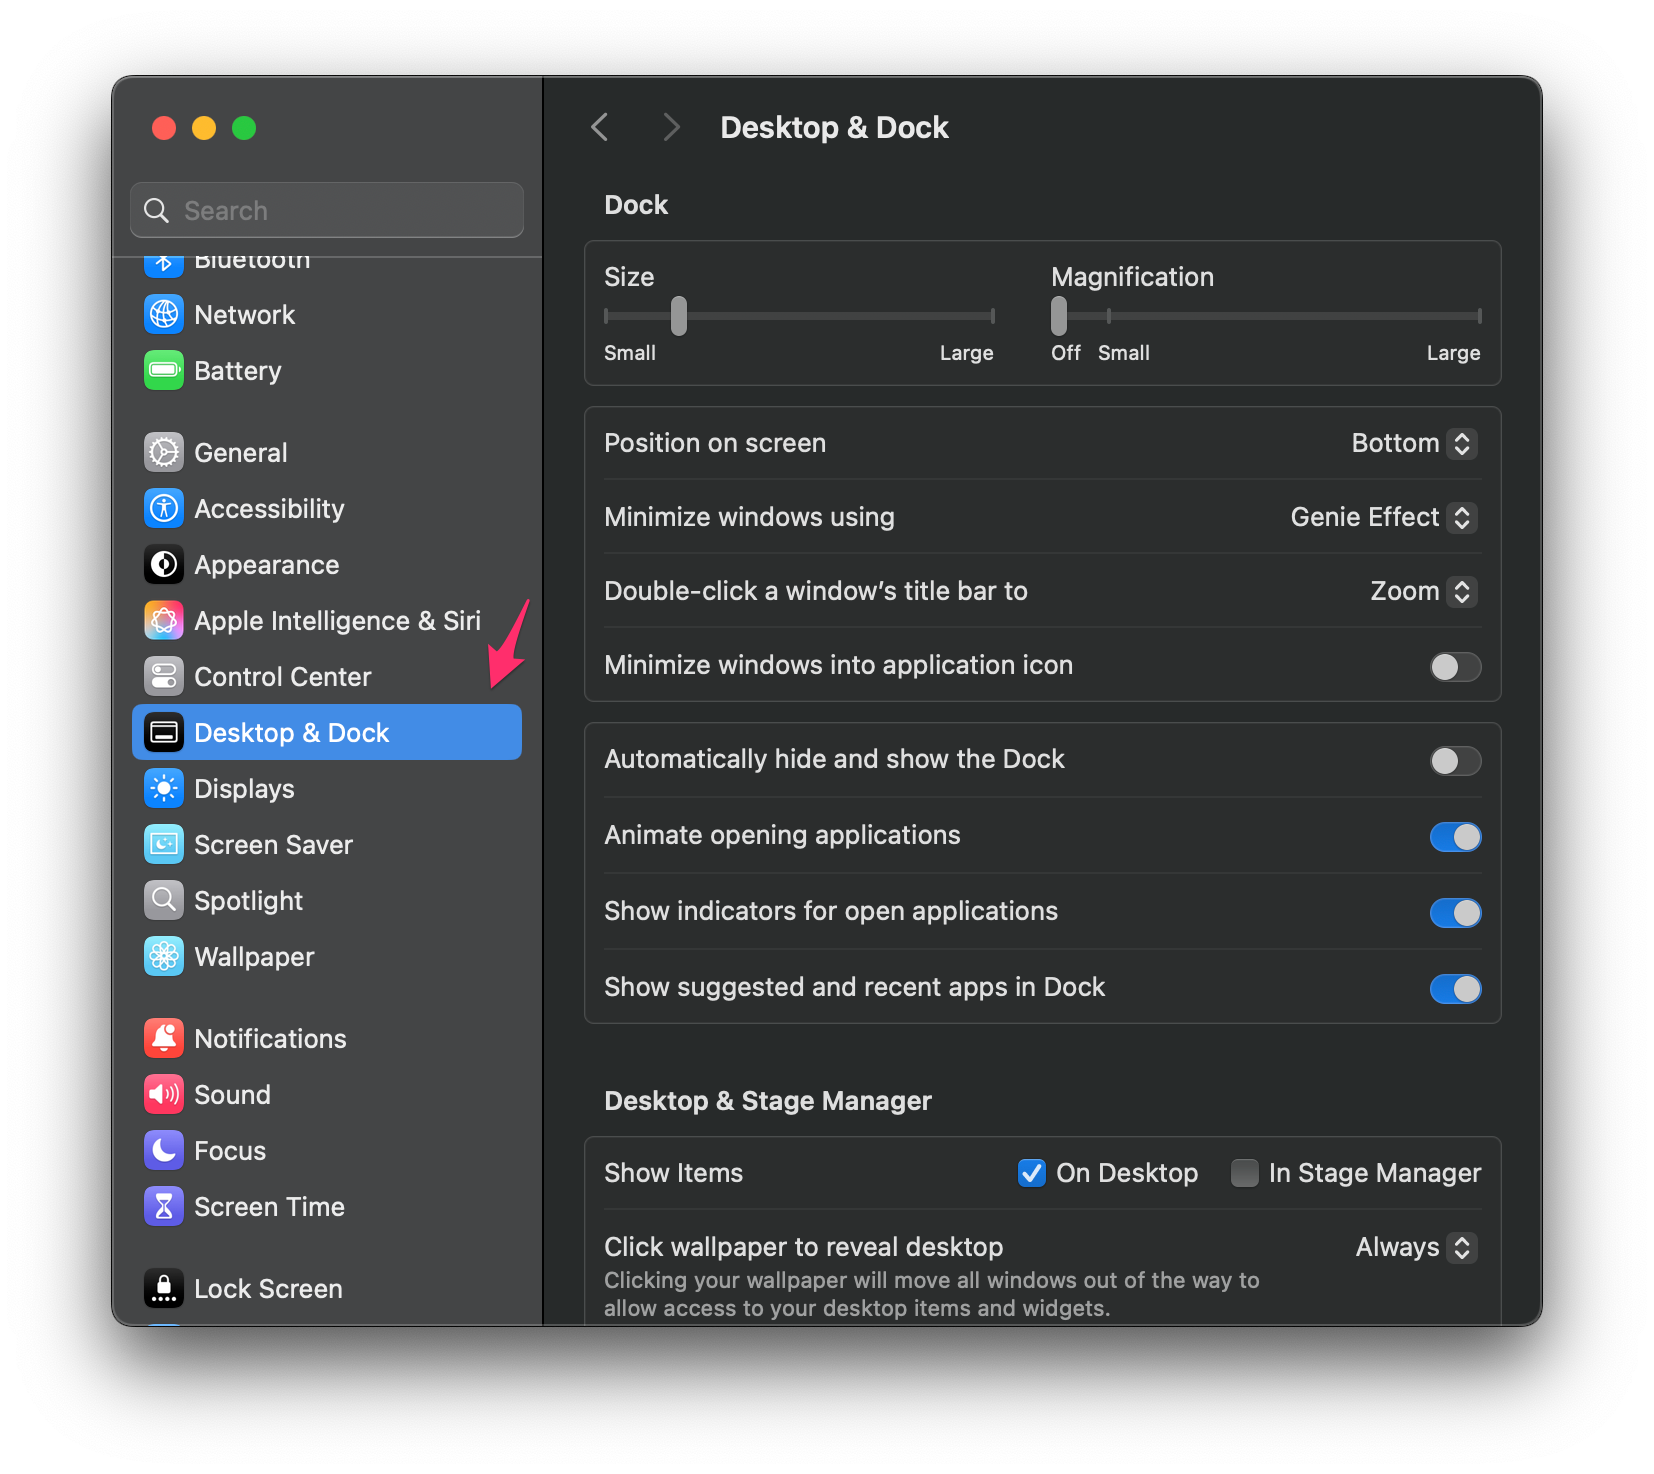The image size is (1654, 1474).
Task: Click the Click wallpaper to reveal desktop label
Action: (x=804, y=1247)
